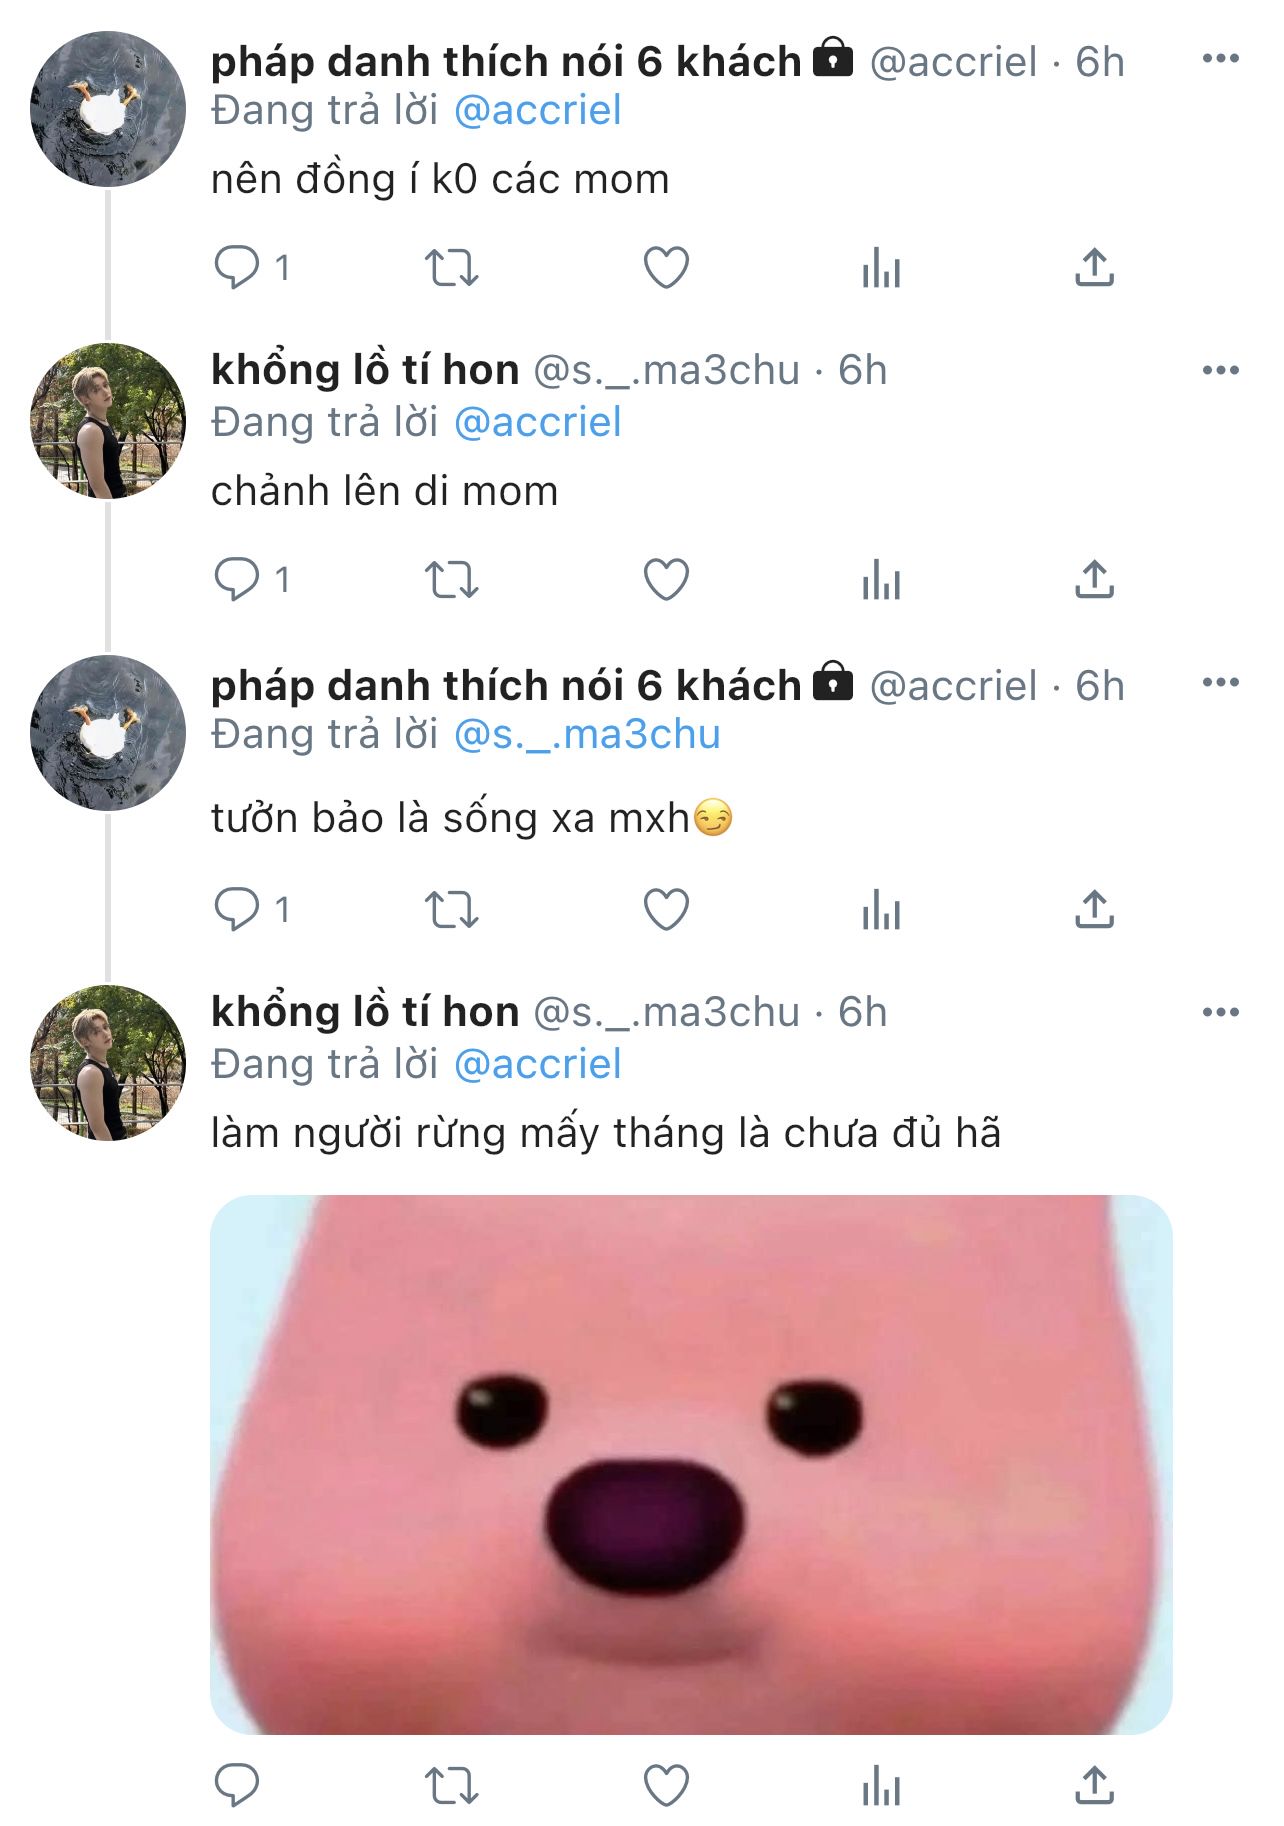Reply to the "nên đồng í k0 các mom" tweet

coord(237,268)
